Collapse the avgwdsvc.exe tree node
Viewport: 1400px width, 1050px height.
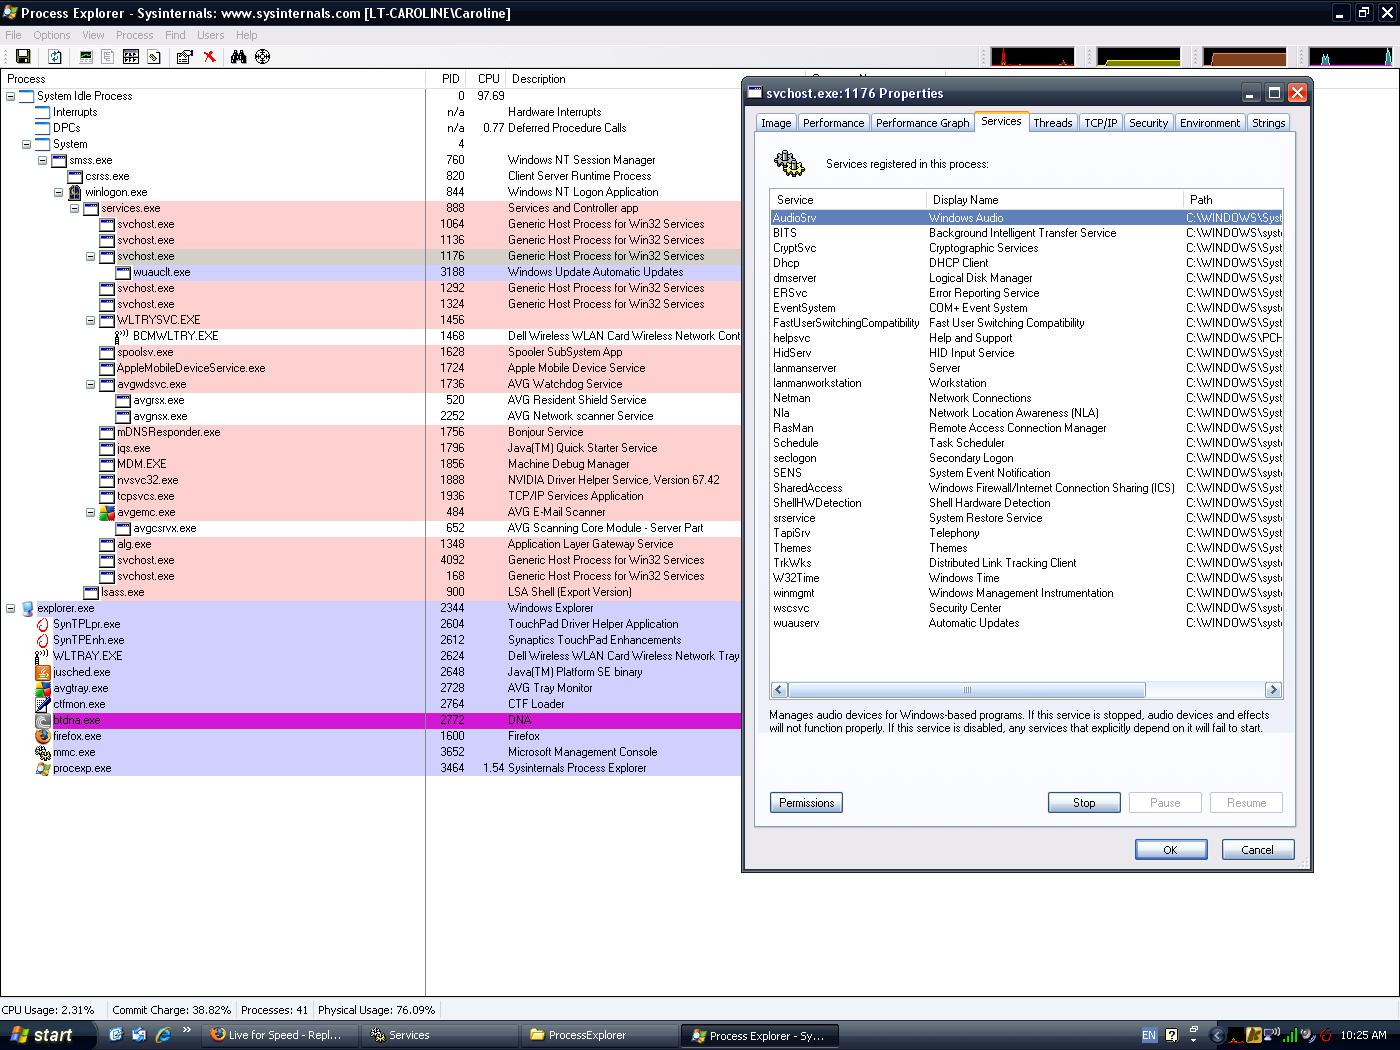click(91, 384)
